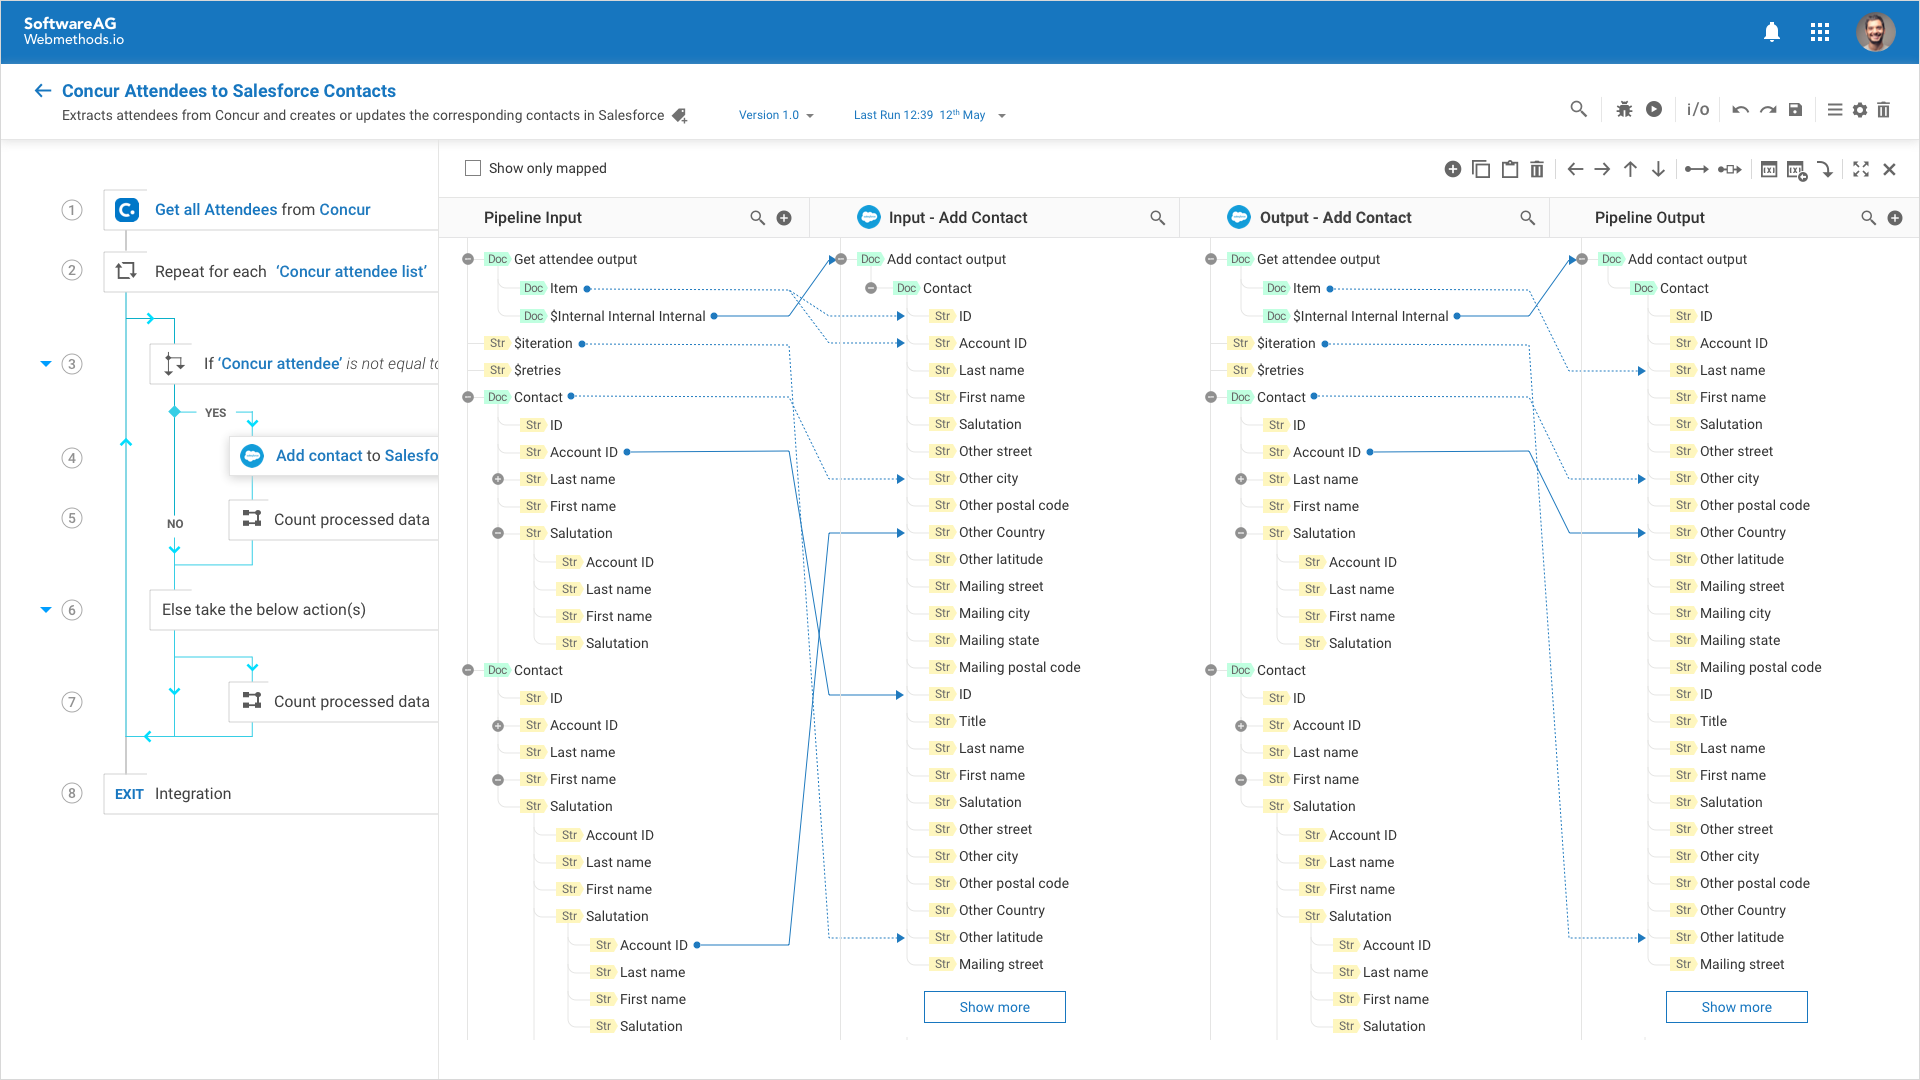Copy selection in the mapping toolbar
The width and height of the screenshot is (1920, 1080).
pyautogui.click(x=1481, y=169)
